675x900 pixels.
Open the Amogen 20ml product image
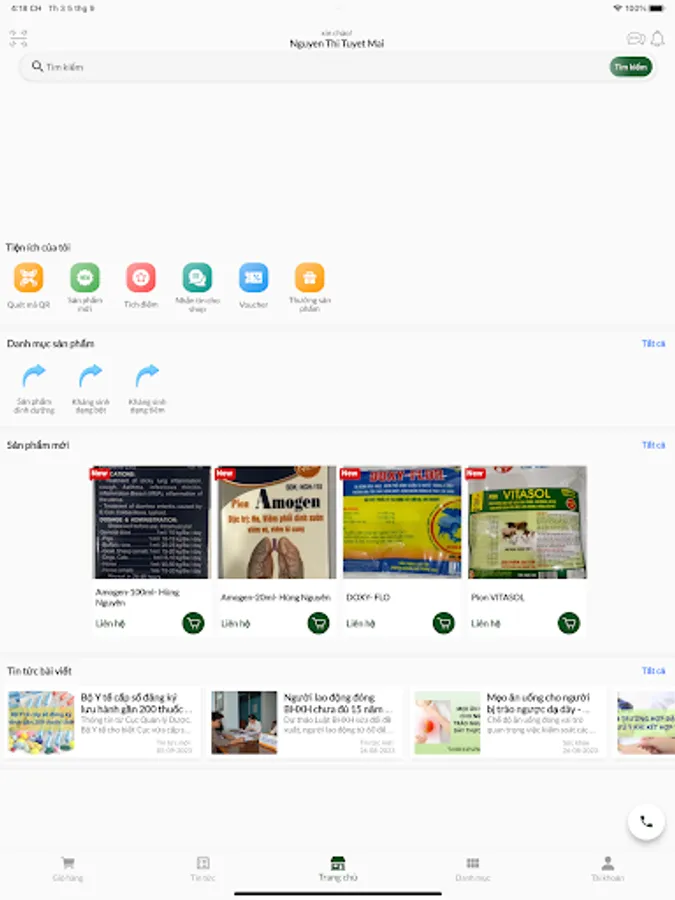[277, 522]
